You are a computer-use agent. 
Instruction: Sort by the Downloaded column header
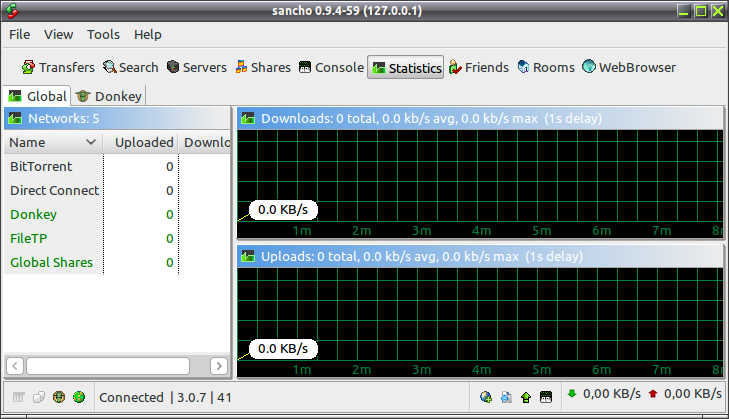click(205, 142)
